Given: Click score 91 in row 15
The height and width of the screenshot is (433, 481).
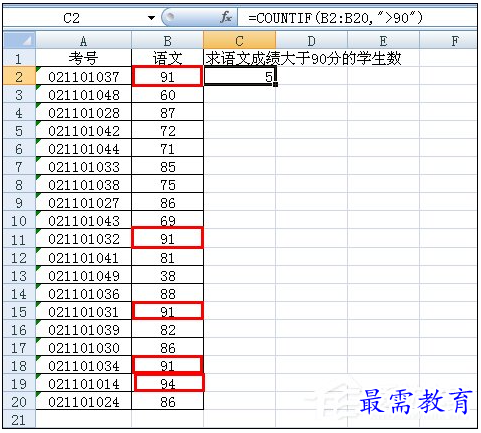Looking at the screenshot, I should pyautogui.click(x=167, y=311).
